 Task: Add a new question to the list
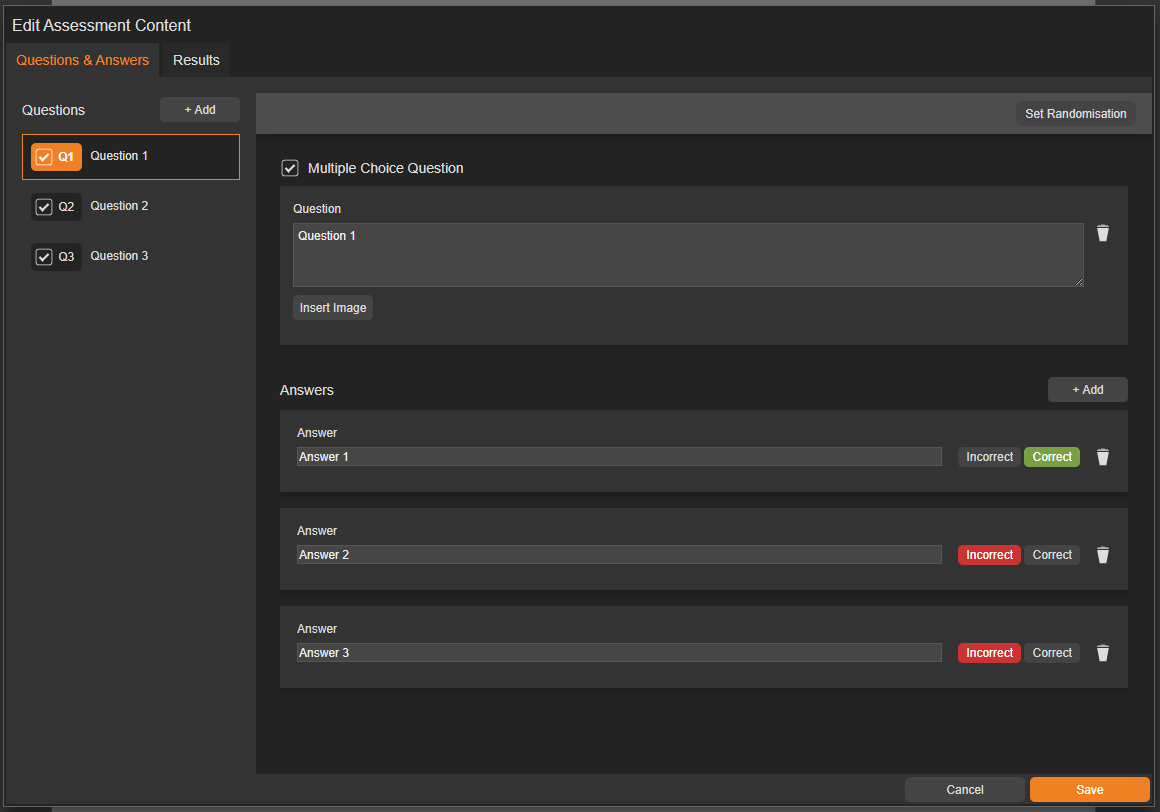(200, 110)
